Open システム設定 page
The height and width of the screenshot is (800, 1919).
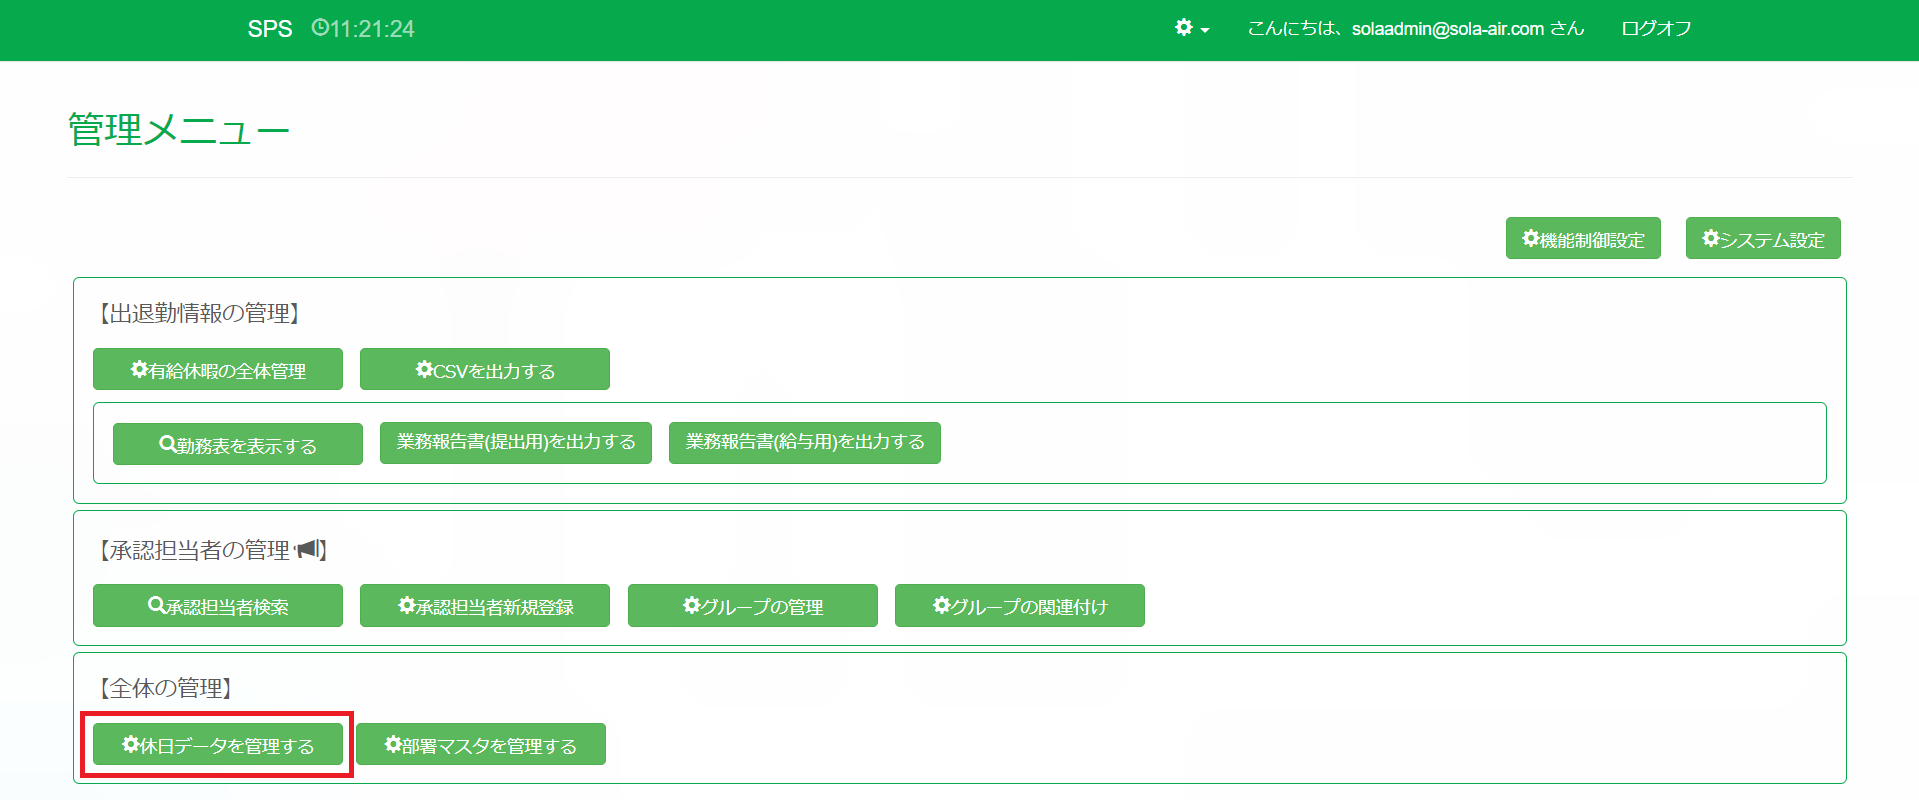pos(1762,239)
